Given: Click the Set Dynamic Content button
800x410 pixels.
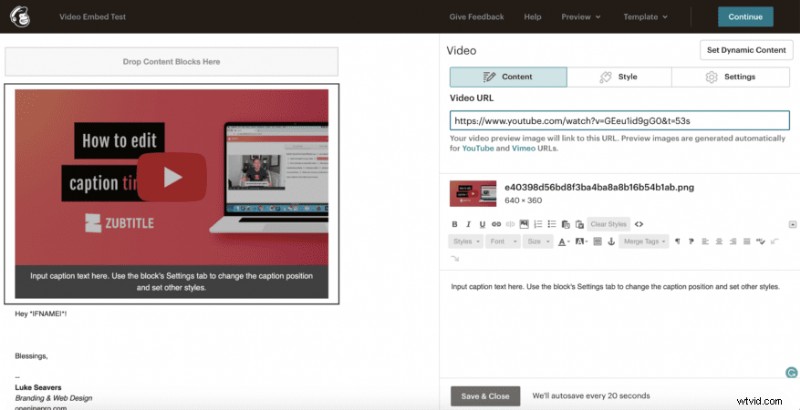Looking at the screenshot, I should [746, 50].
